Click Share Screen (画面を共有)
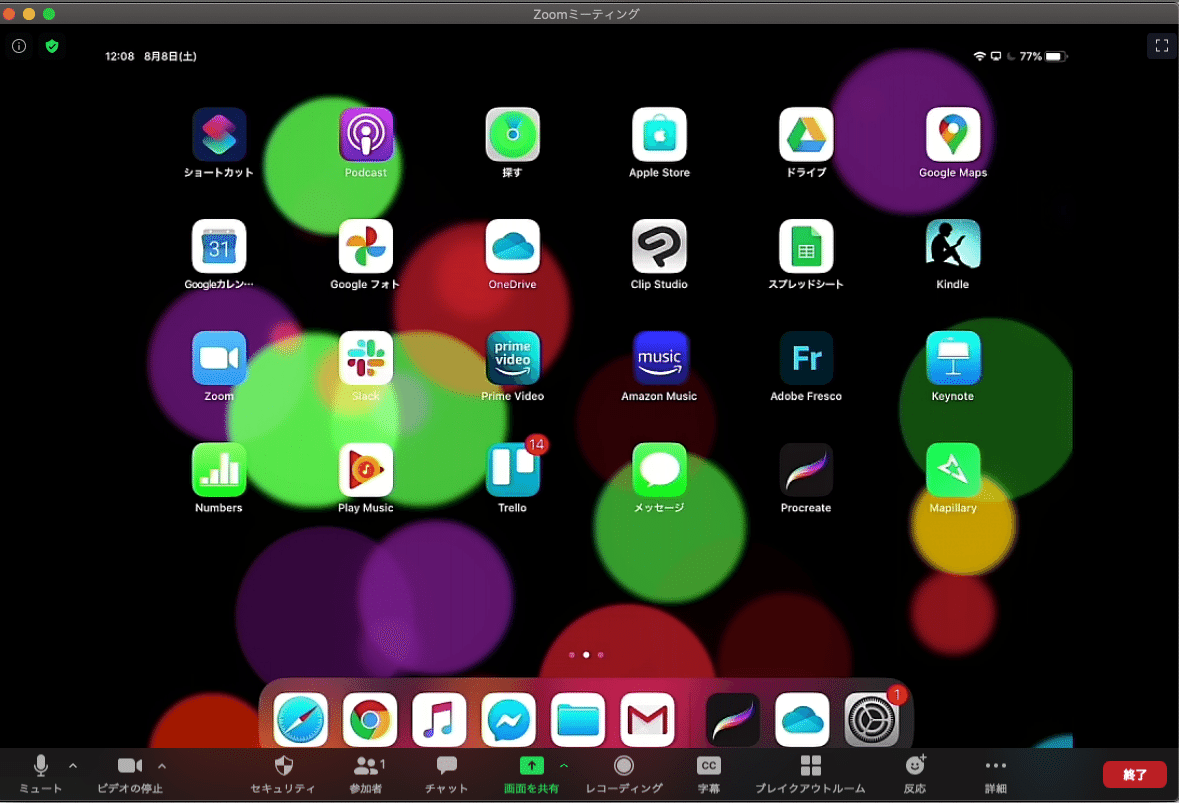The image size is (1179, 803). click(532, 774)
